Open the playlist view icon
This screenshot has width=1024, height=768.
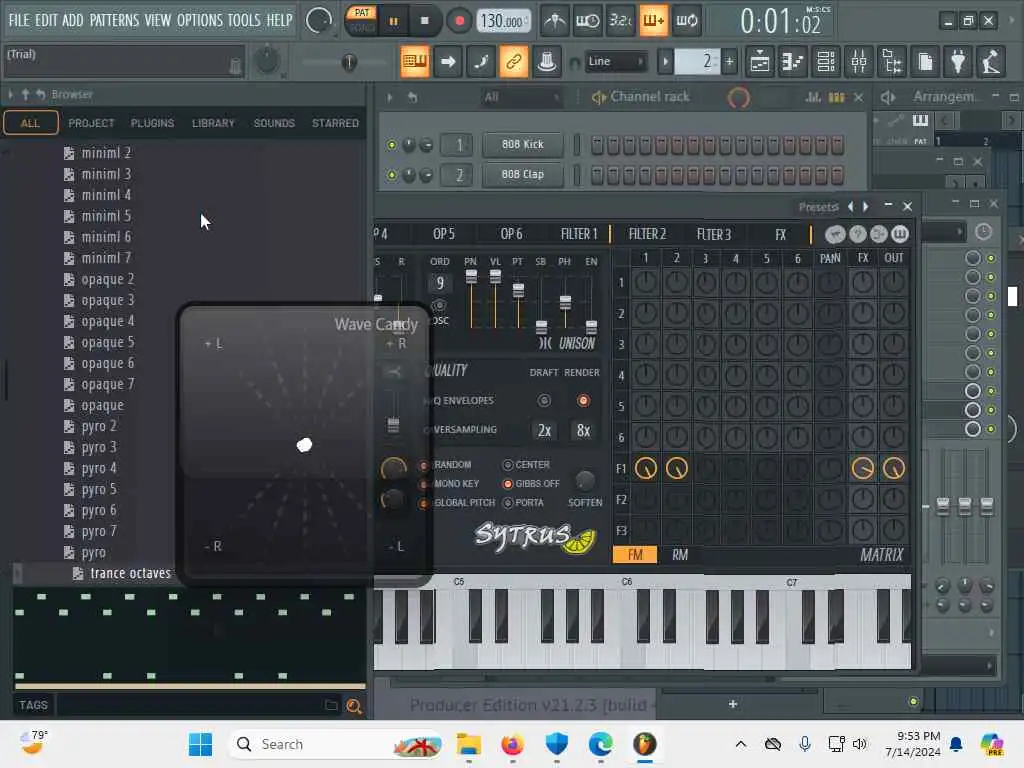pos(760,62)
